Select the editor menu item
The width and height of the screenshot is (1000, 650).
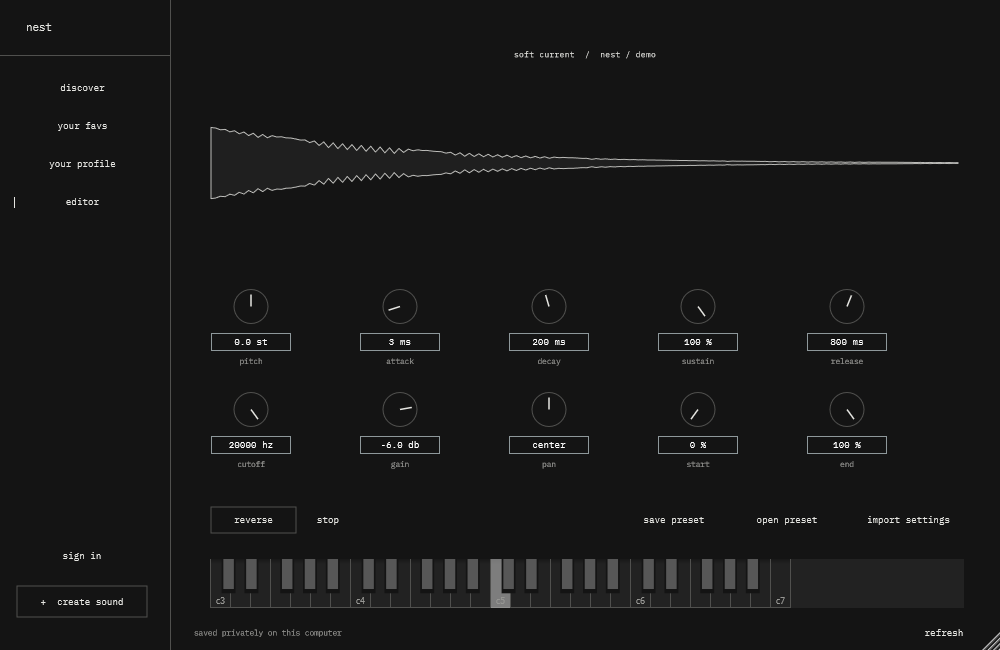pyautogui.click(x=82, y=202)
